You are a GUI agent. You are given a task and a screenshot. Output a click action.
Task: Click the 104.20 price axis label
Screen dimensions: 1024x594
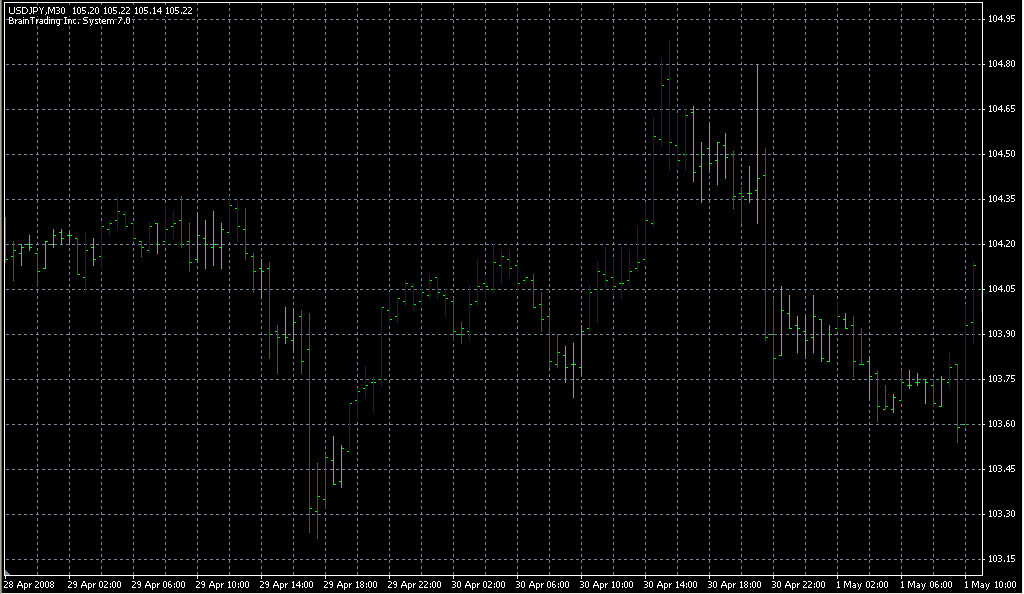[1000, 244]
